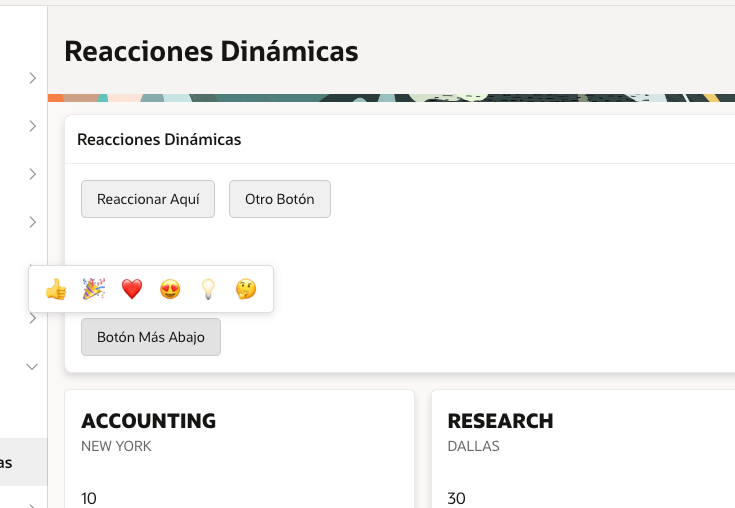Expand the topmost sidebar chevron item
Image resolution: width=735 pixels, height=508 pixels.
click(x=32, y=78)
